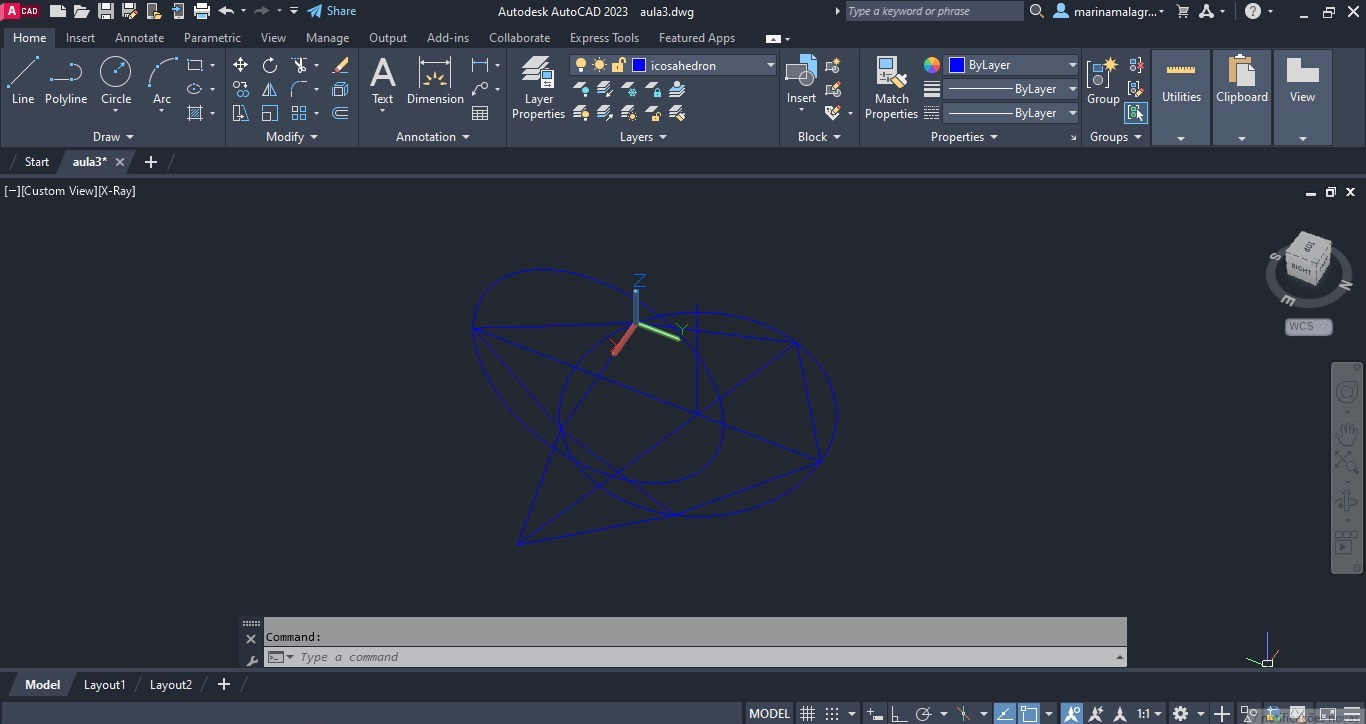Select the Stretch tool
Viewport: 1366px width, 724px height.
(x=240, y=113)
